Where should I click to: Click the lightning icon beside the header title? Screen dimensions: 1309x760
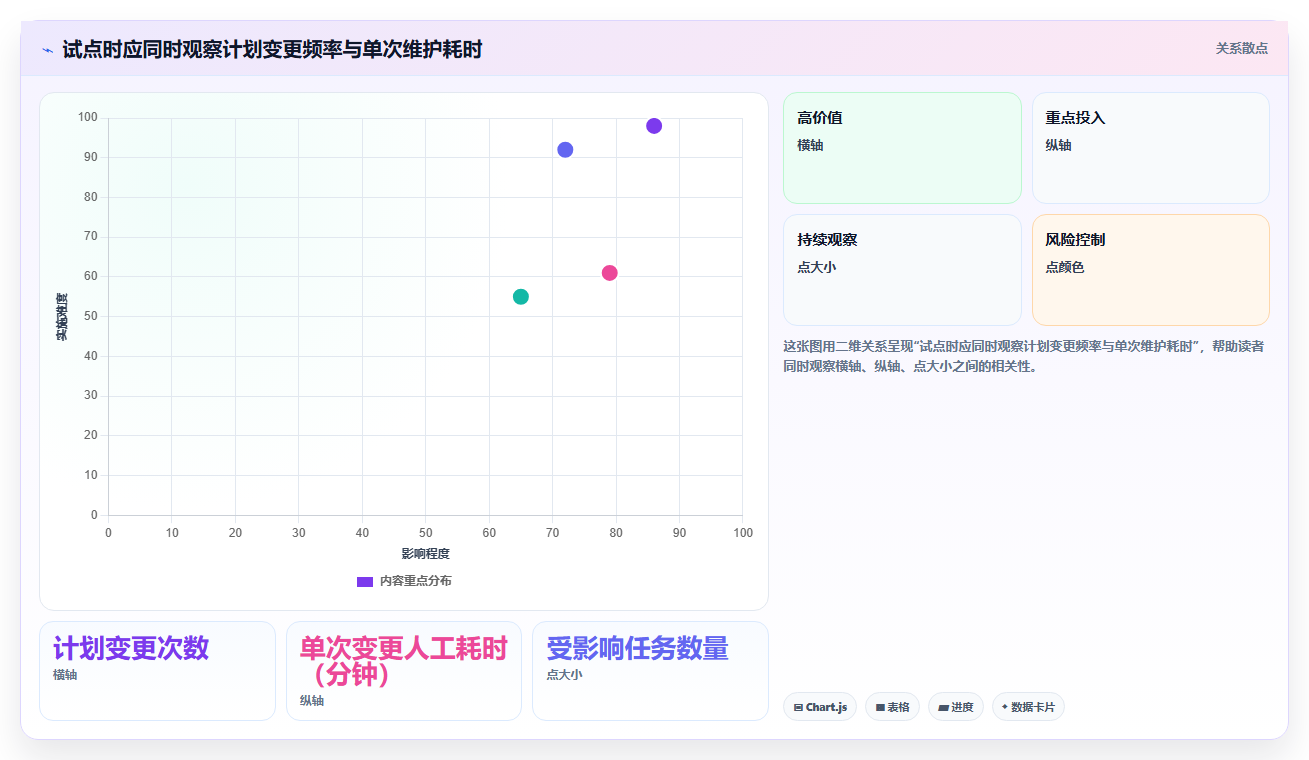click(x=48, y=49)
